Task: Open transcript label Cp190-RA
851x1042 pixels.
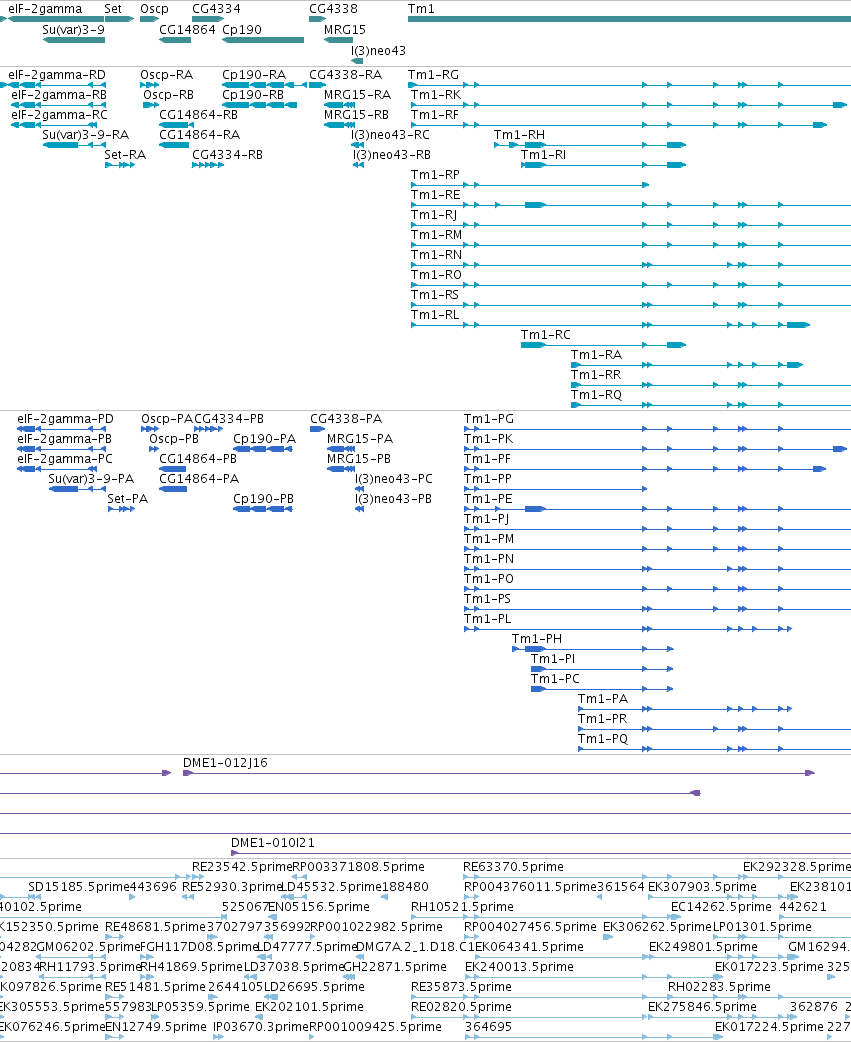Action: pyautogui.click(x=254, y=75)
